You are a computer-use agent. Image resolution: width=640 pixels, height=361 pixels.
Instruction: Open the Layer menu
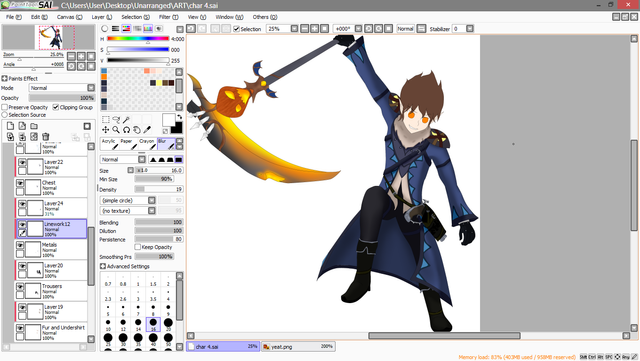[102, 17]
